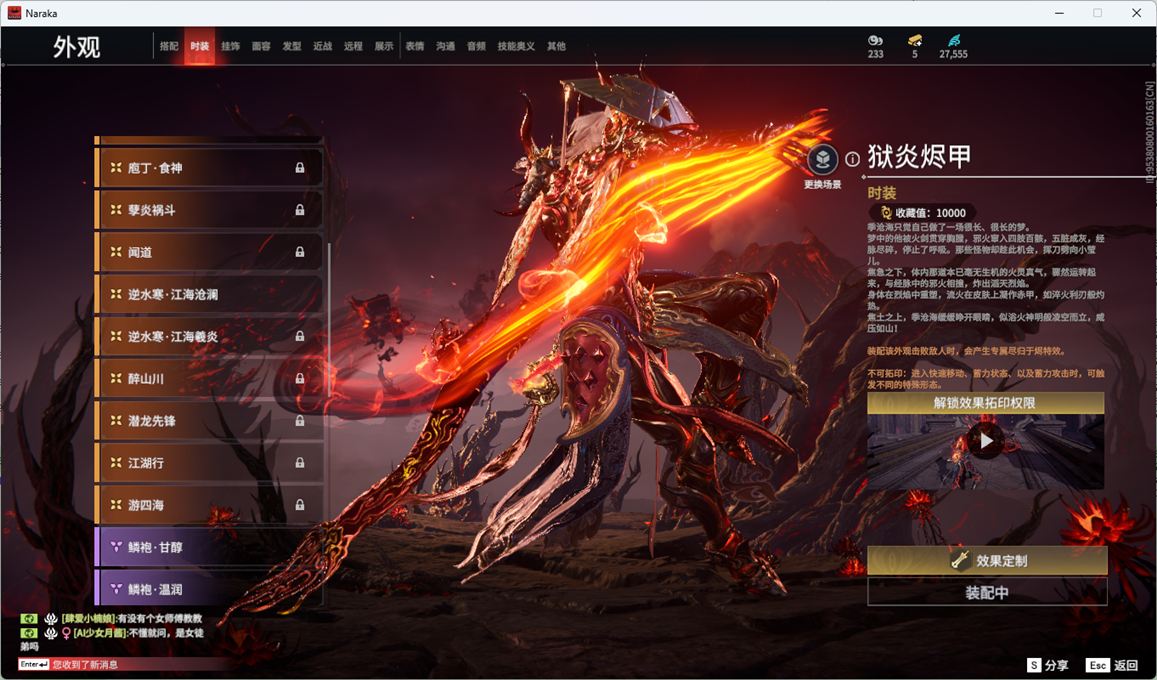Viewport: 1157px width, 680px height.
Task: Select the 庖丁·食神 outfit
Action: pyautogui.click(x=210, y=168)
